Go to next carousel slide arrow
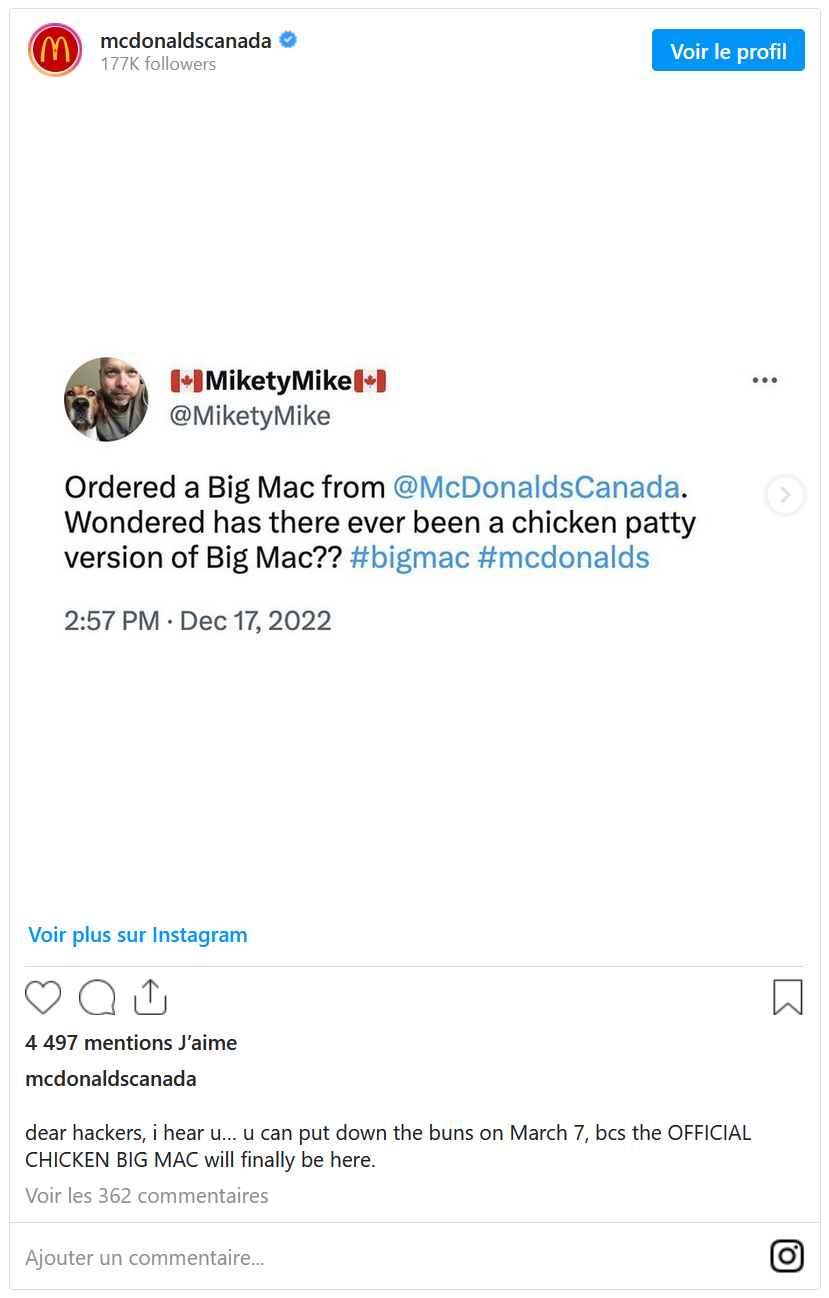The image size is (829, 1298). click(785, 495)
